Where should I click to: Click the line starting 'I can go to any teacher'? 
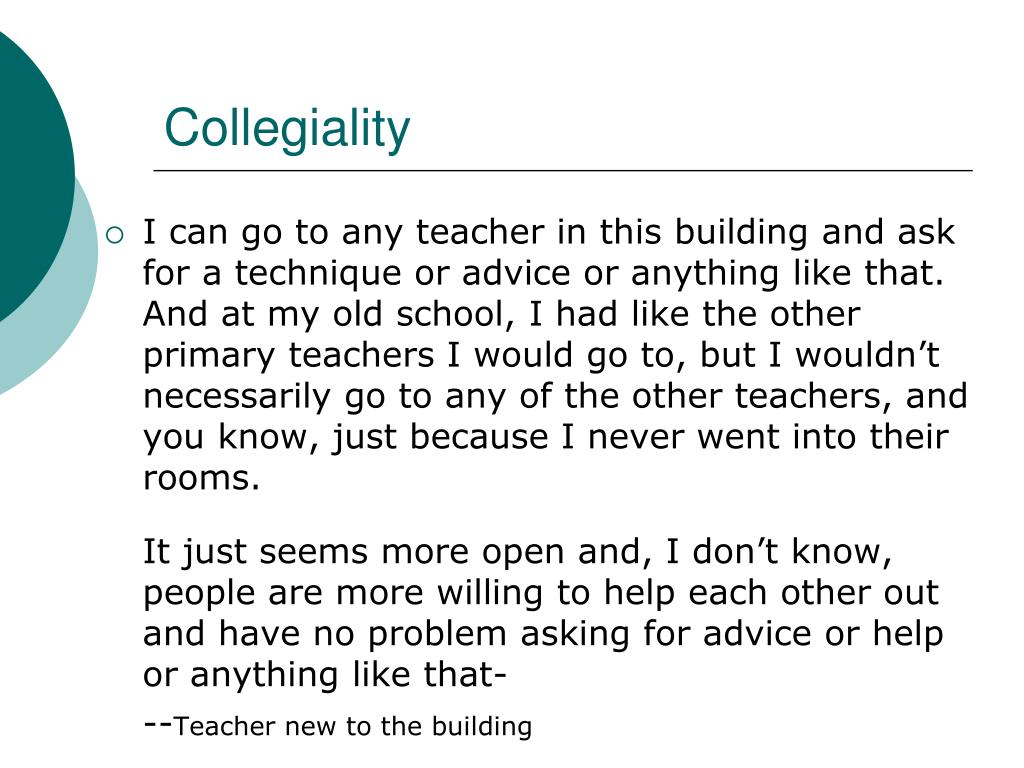pyautogui.click(x=549, y=234)
